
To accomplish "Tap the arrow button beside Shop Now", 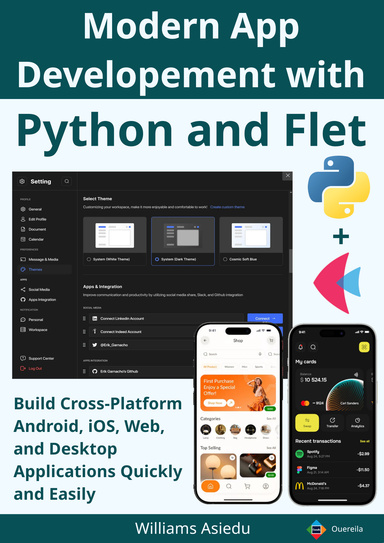I will click(231, 403).
